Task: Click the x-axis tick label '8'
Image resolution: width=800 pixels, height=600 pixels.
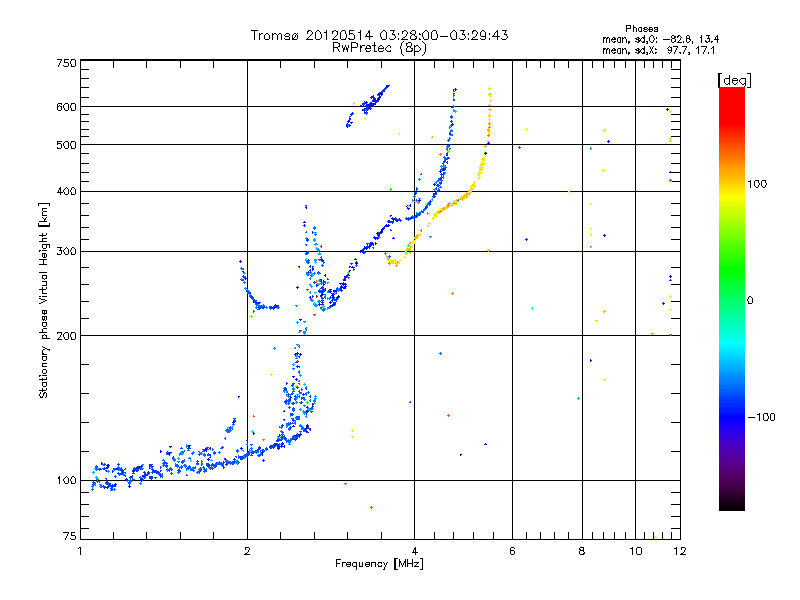Action: click(582, 551)
